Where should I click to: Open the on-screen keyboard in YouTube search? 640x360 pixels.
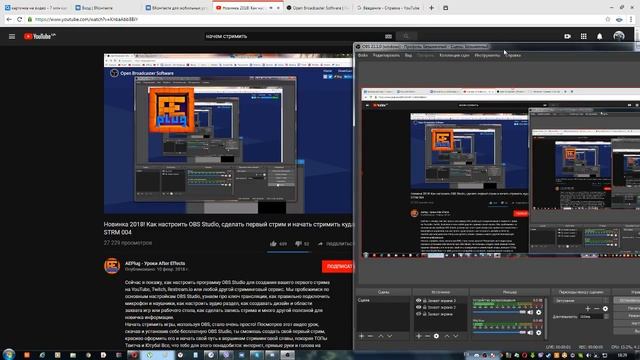[388, 36]
